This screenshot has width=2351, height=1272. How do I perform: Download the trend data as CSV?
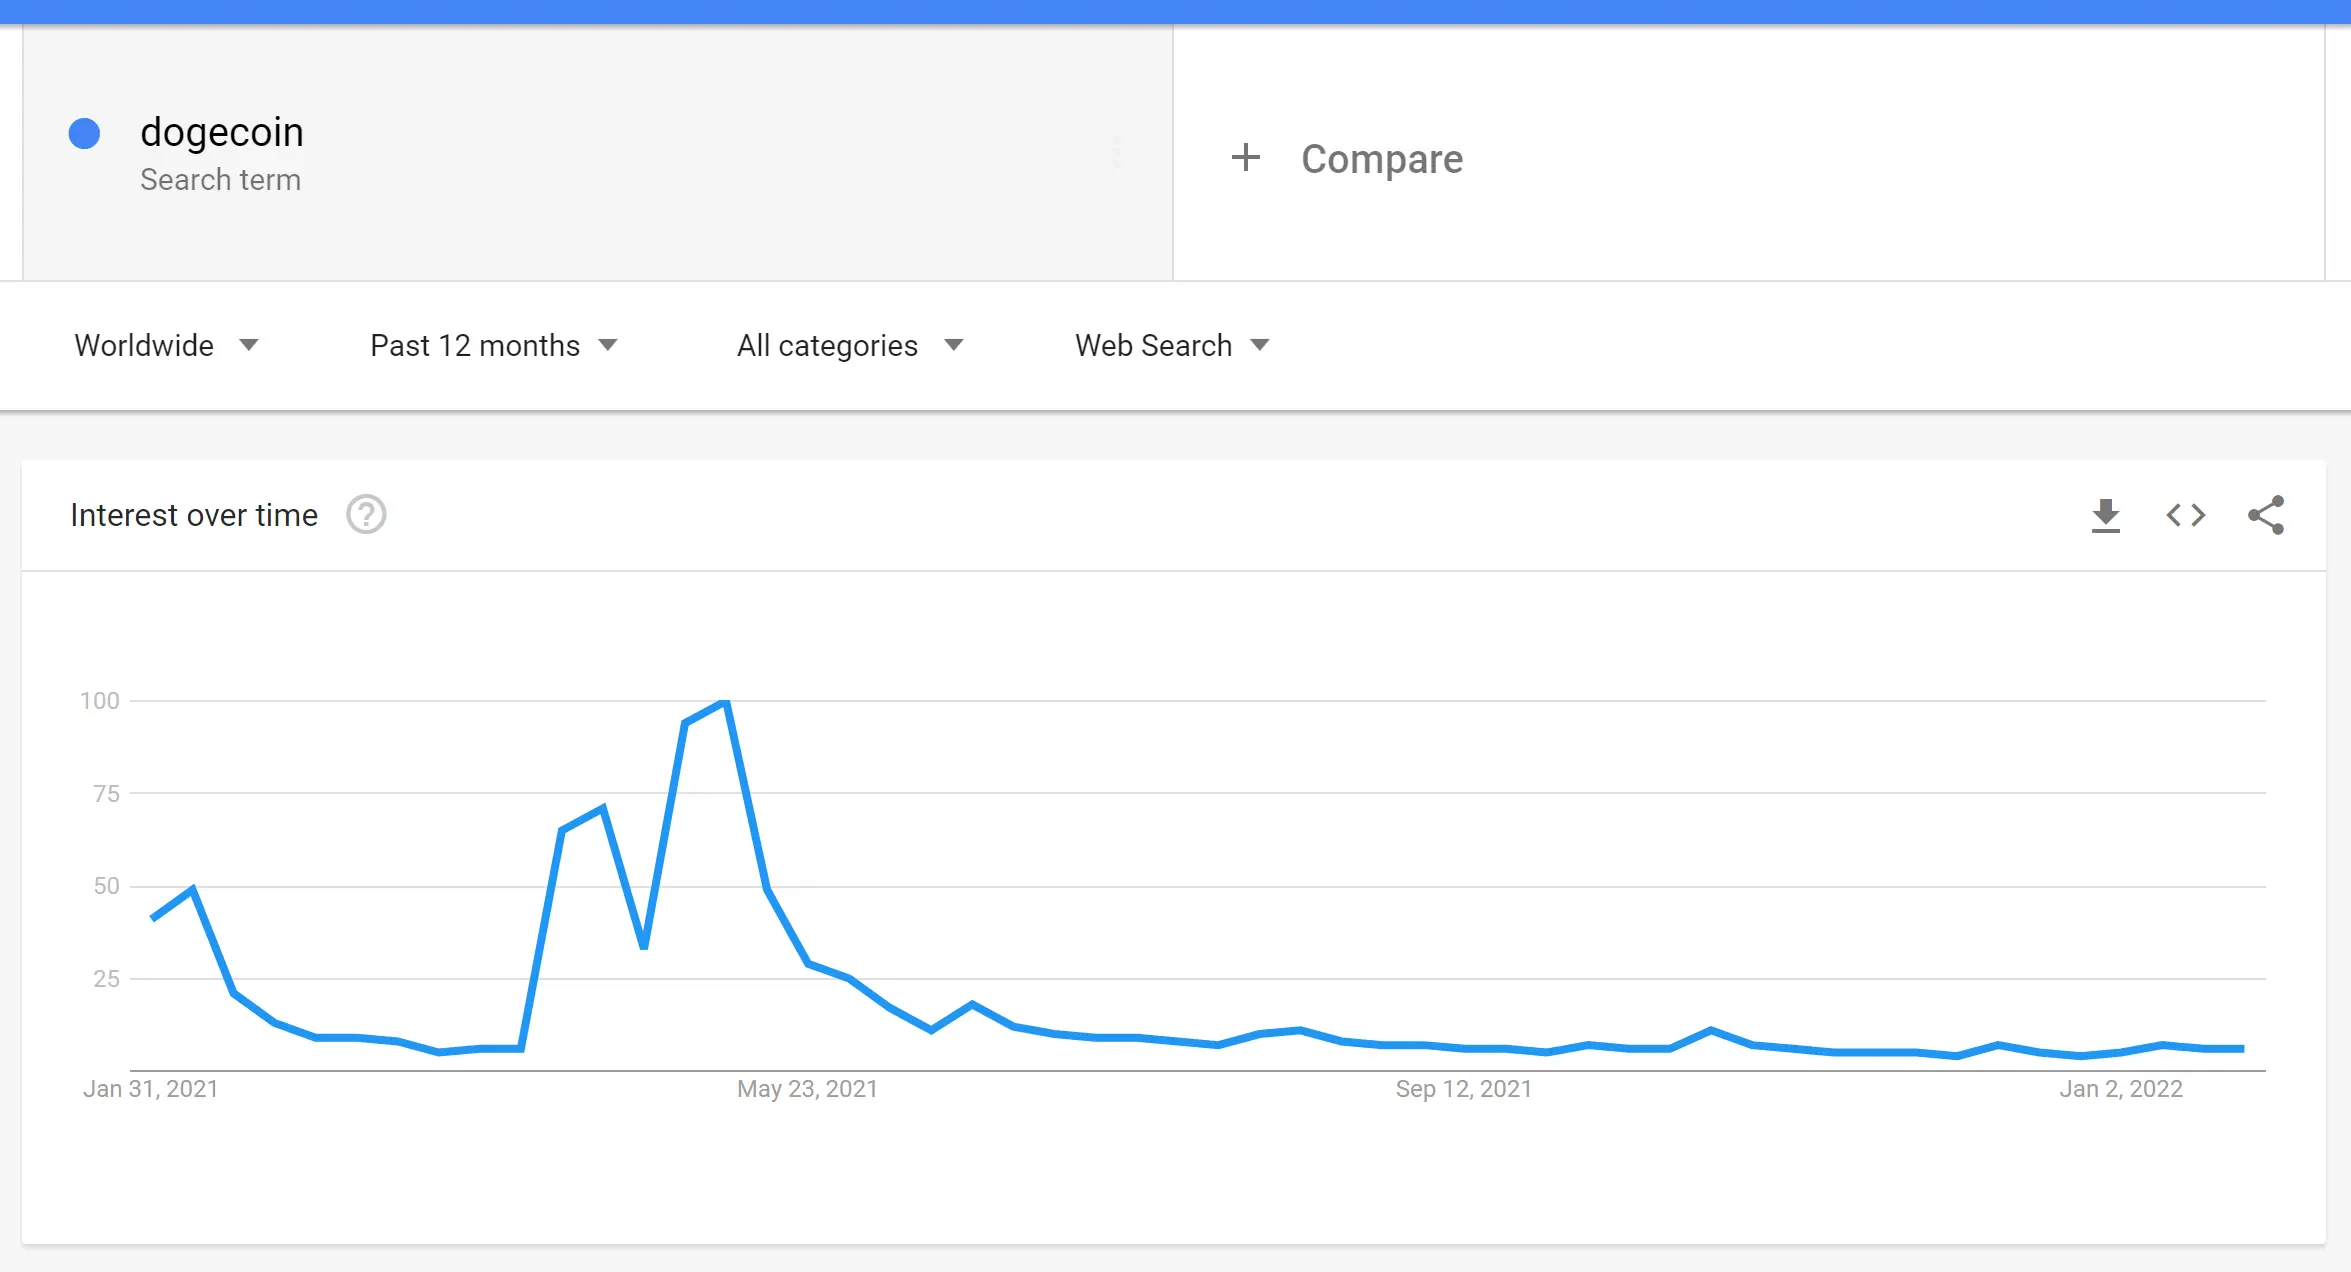tap(2106, 515)
